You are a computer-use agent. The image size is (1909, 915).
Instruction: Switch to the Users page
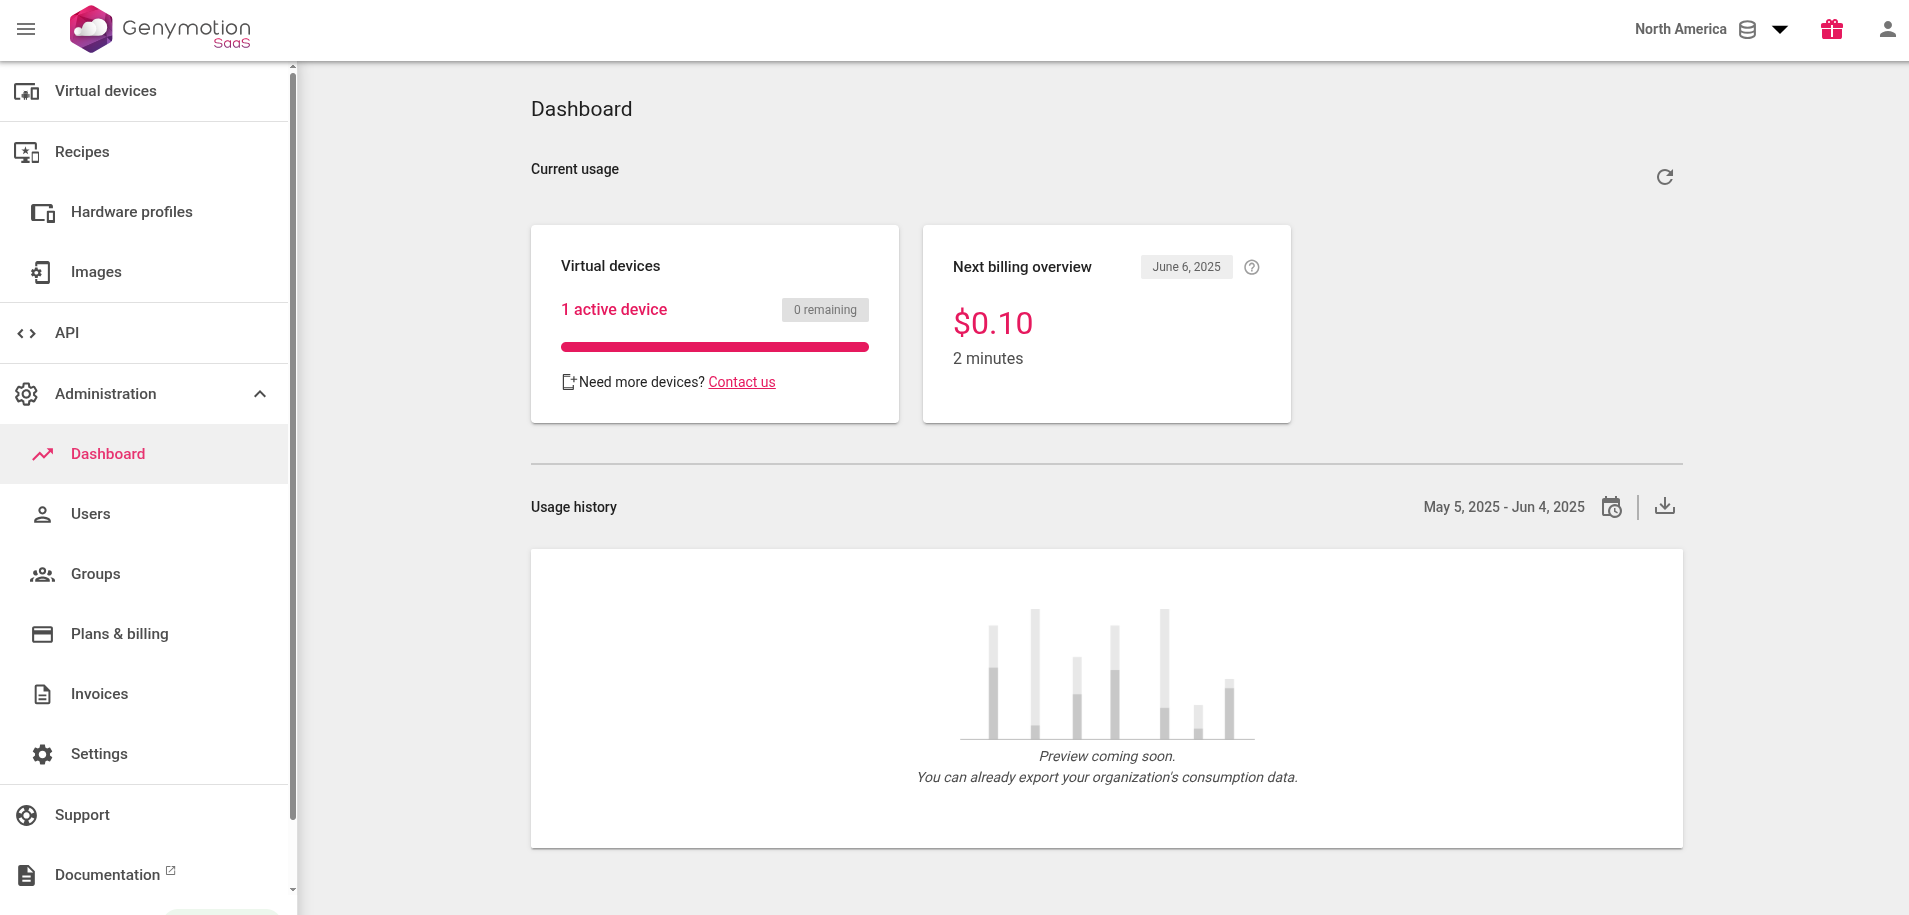tap(90, 513)
